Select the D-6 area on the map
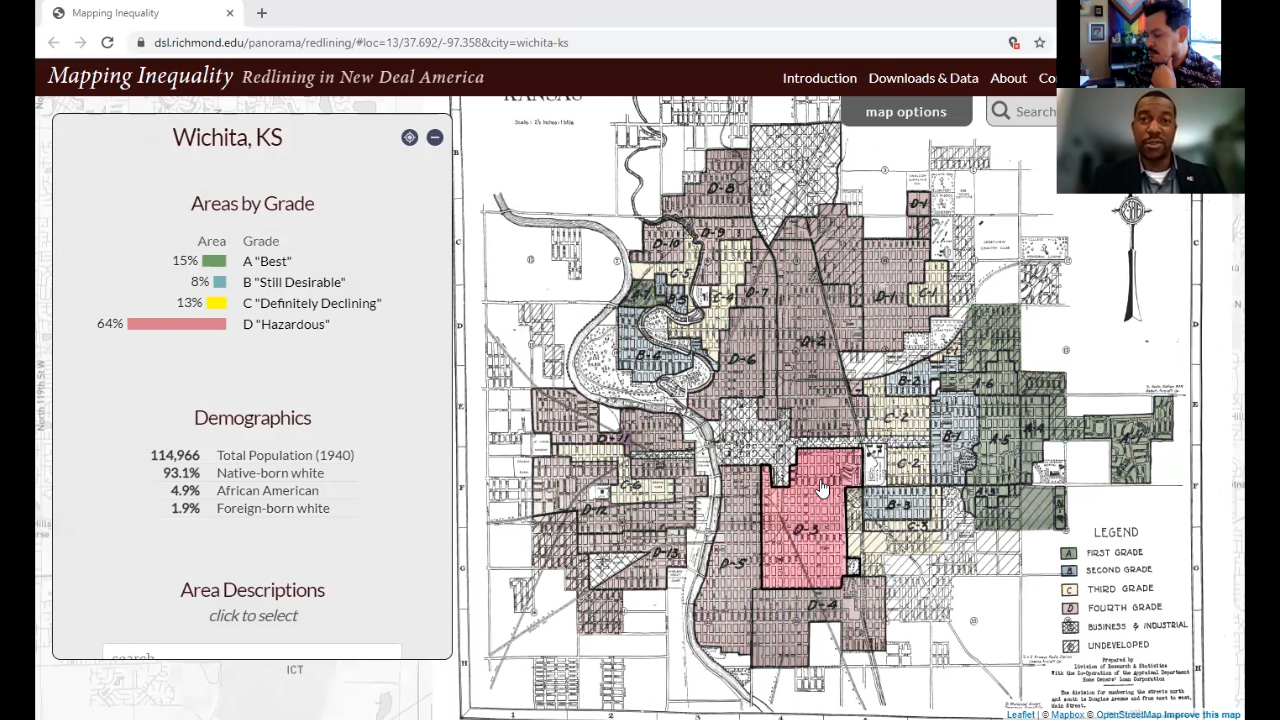This screenshot has width=1280, height=720. pyautogui.click(x=742, y=359)
